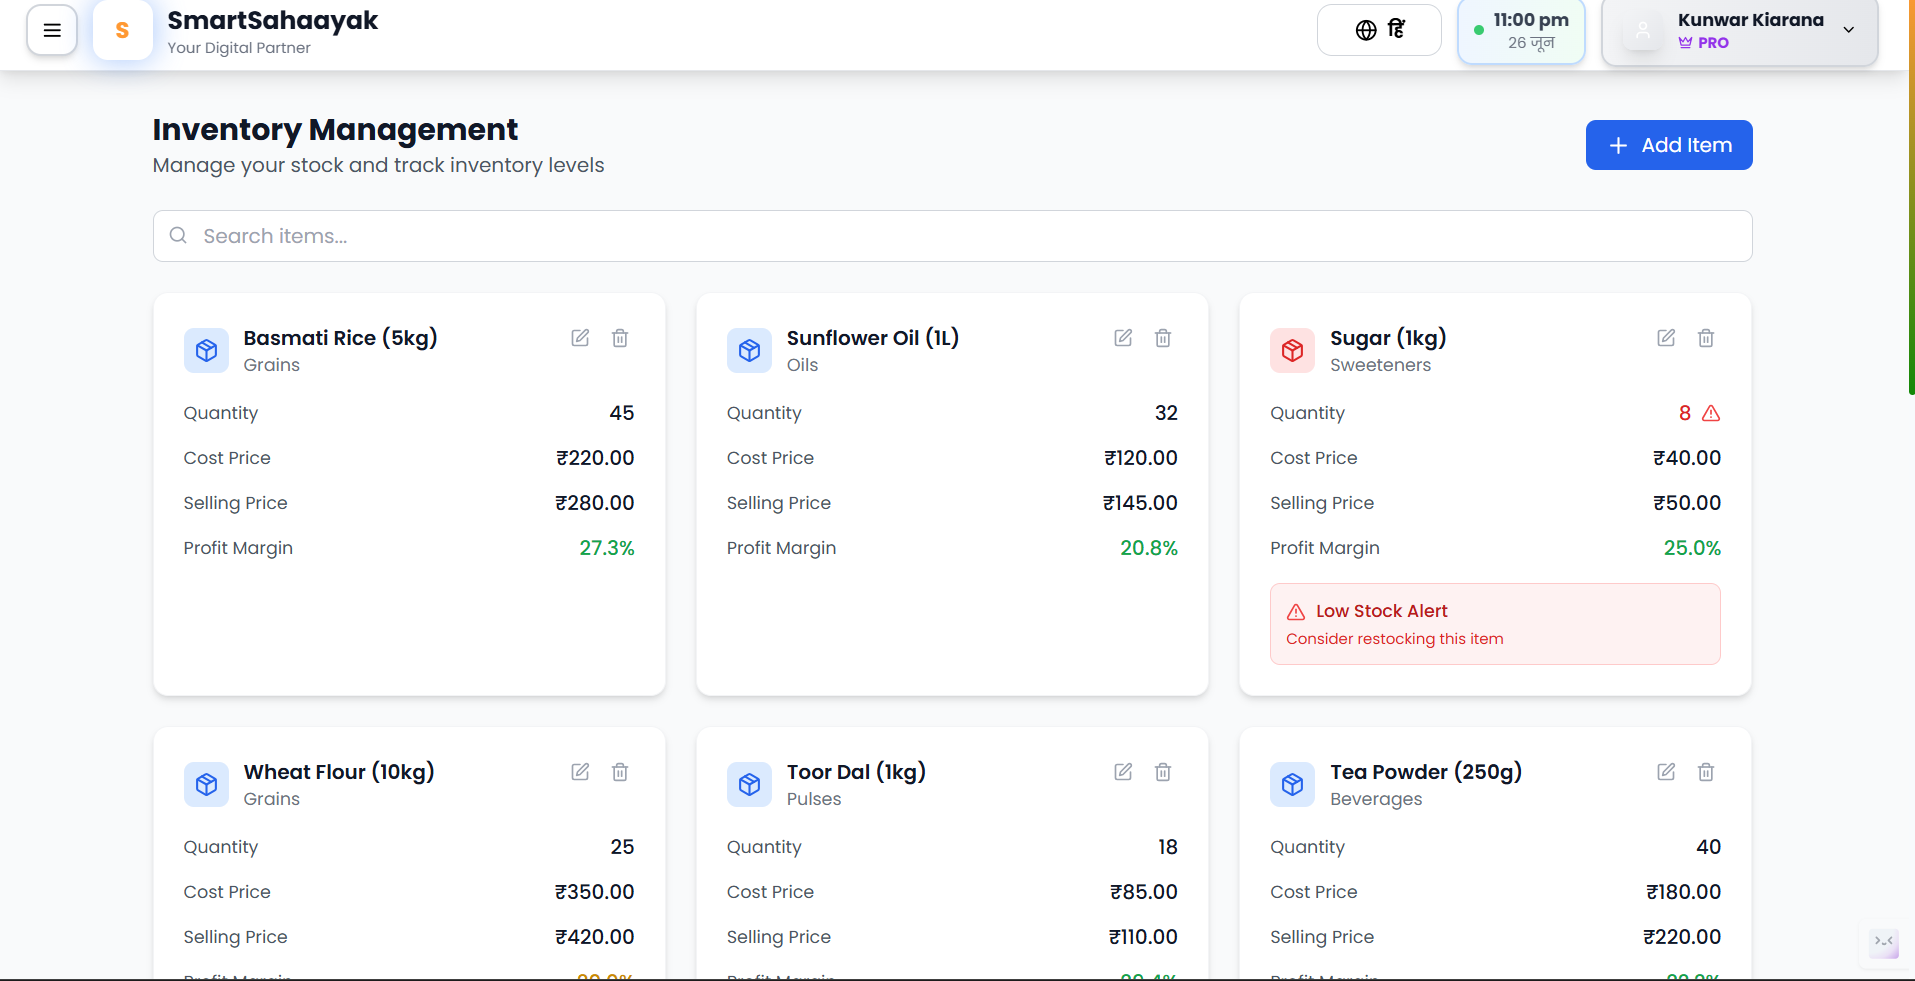
Task: Edit the Tea Powder (250g) item
Action: click(x=1666, y=772)
